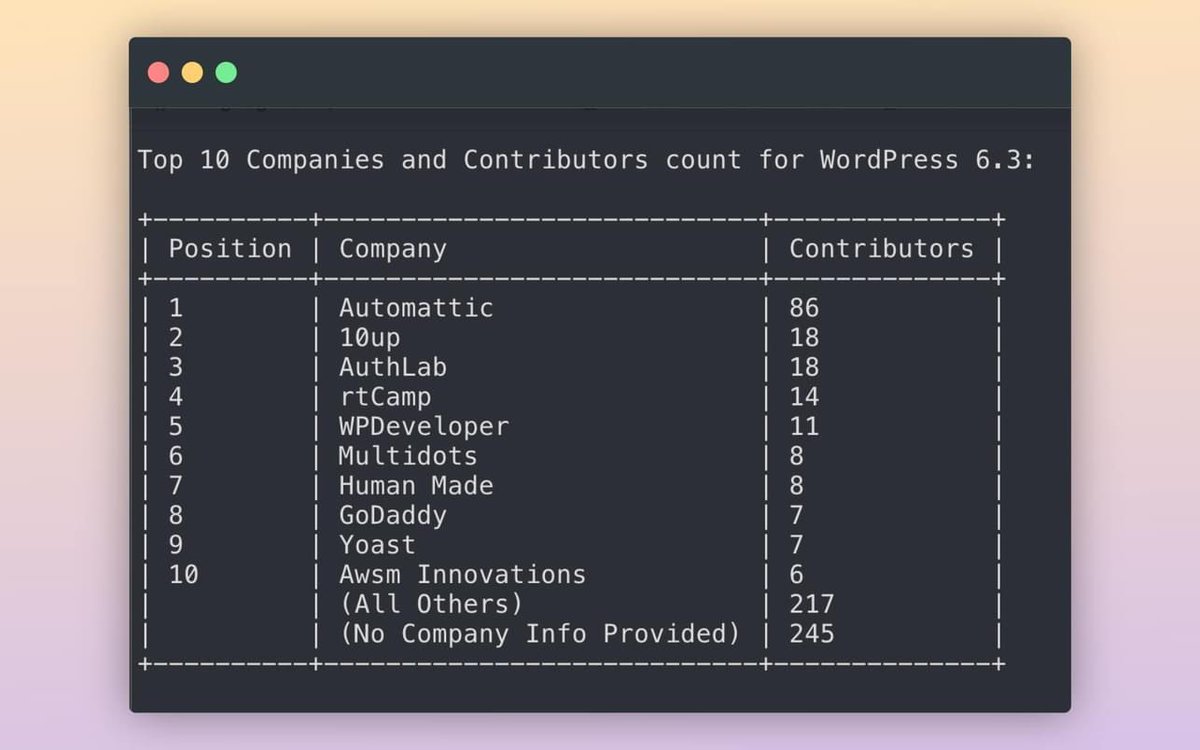Click position number 1 in the table
The width and height of the screenshot is (1200, 750).
coord(176,307)
